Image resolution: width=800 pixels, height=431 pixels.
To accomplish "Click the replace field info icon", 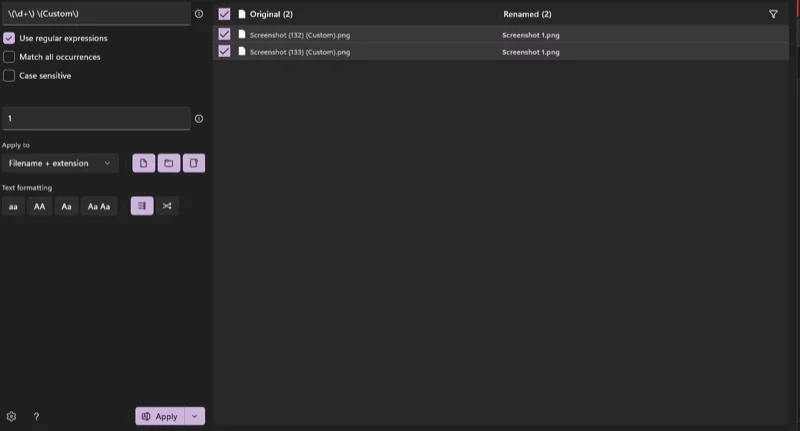I will pos(199,118).
